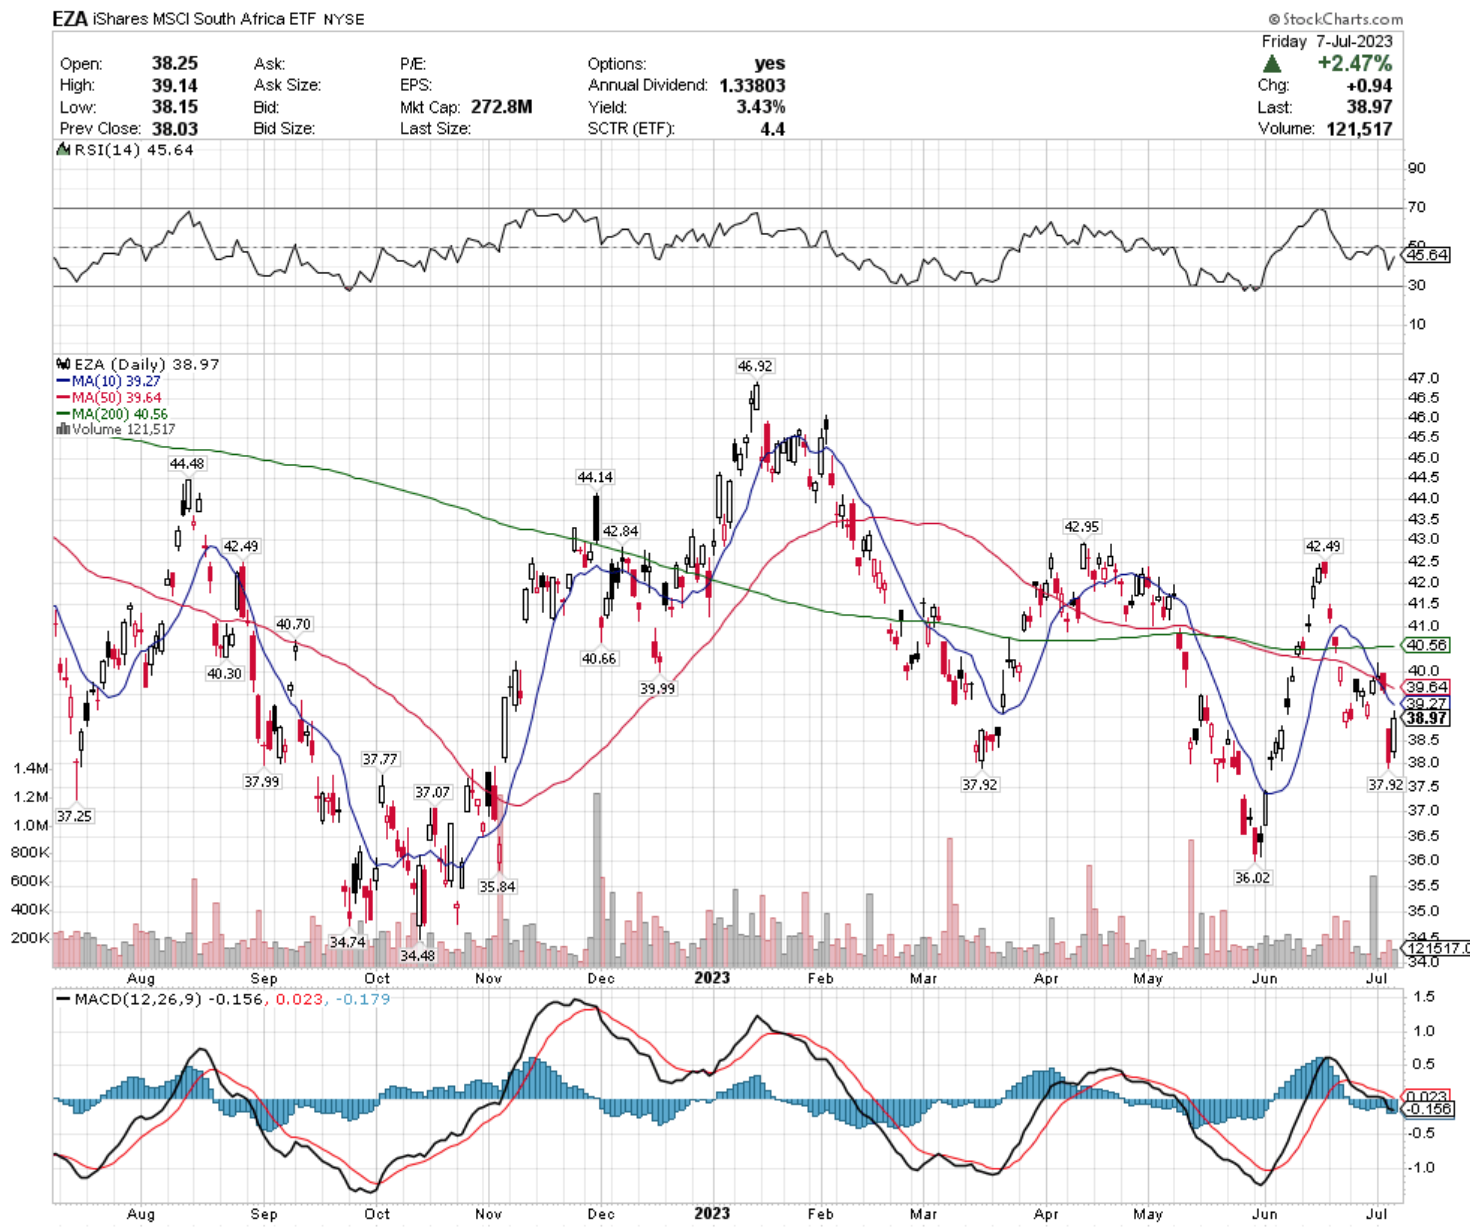Click the 36.02 June low label
This screenshot has height=1232, width=1482.
coord(1252,878)
